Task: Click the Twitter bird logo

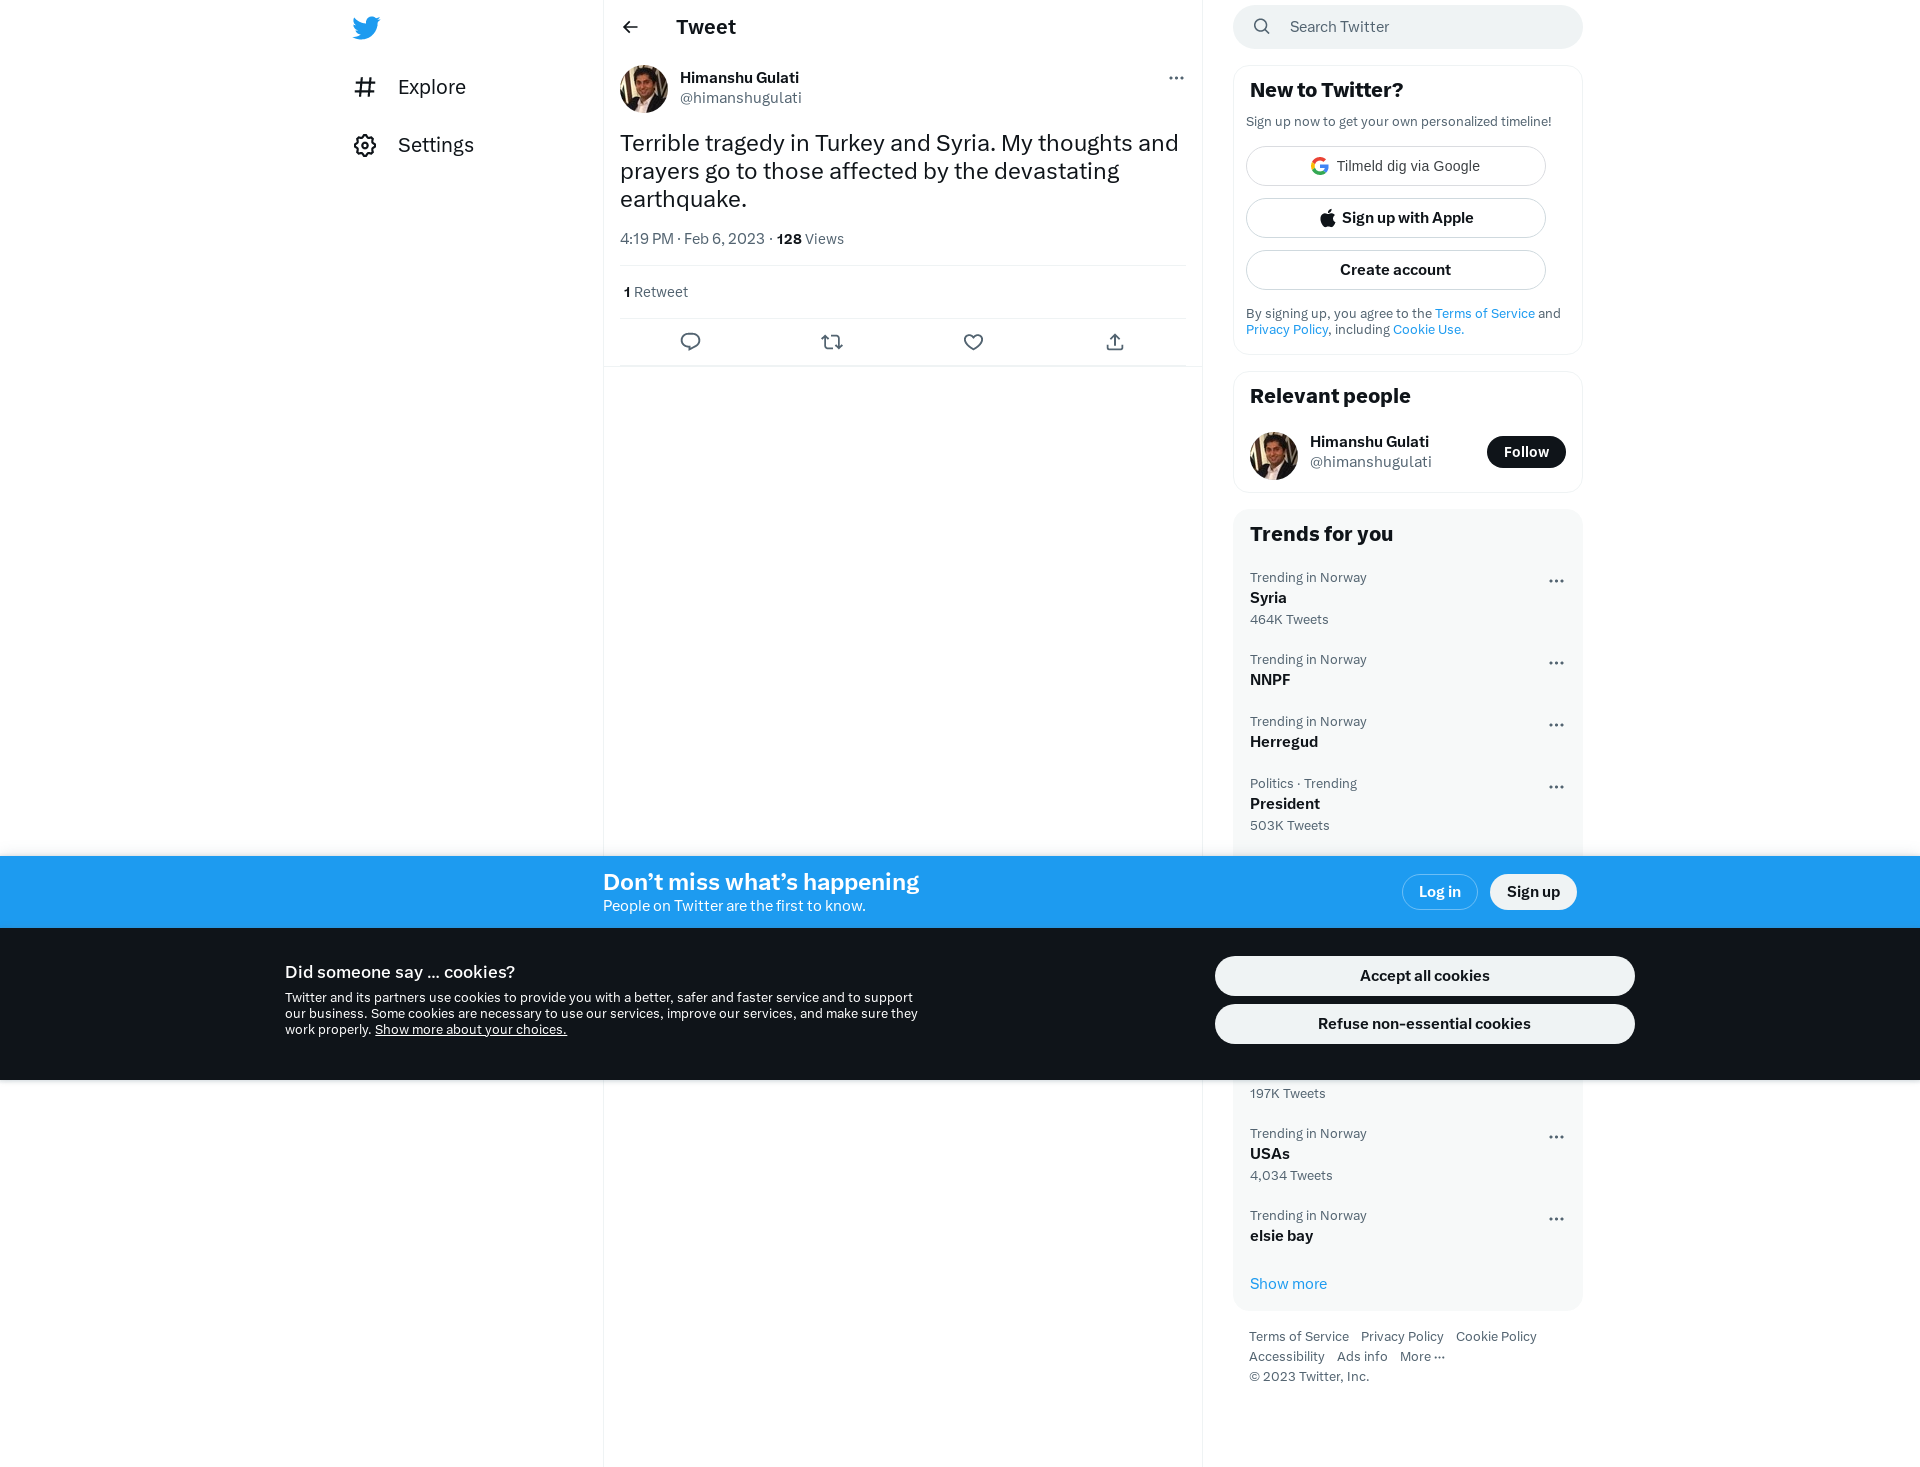Action: pyautogui.click(x=366, y=27)
